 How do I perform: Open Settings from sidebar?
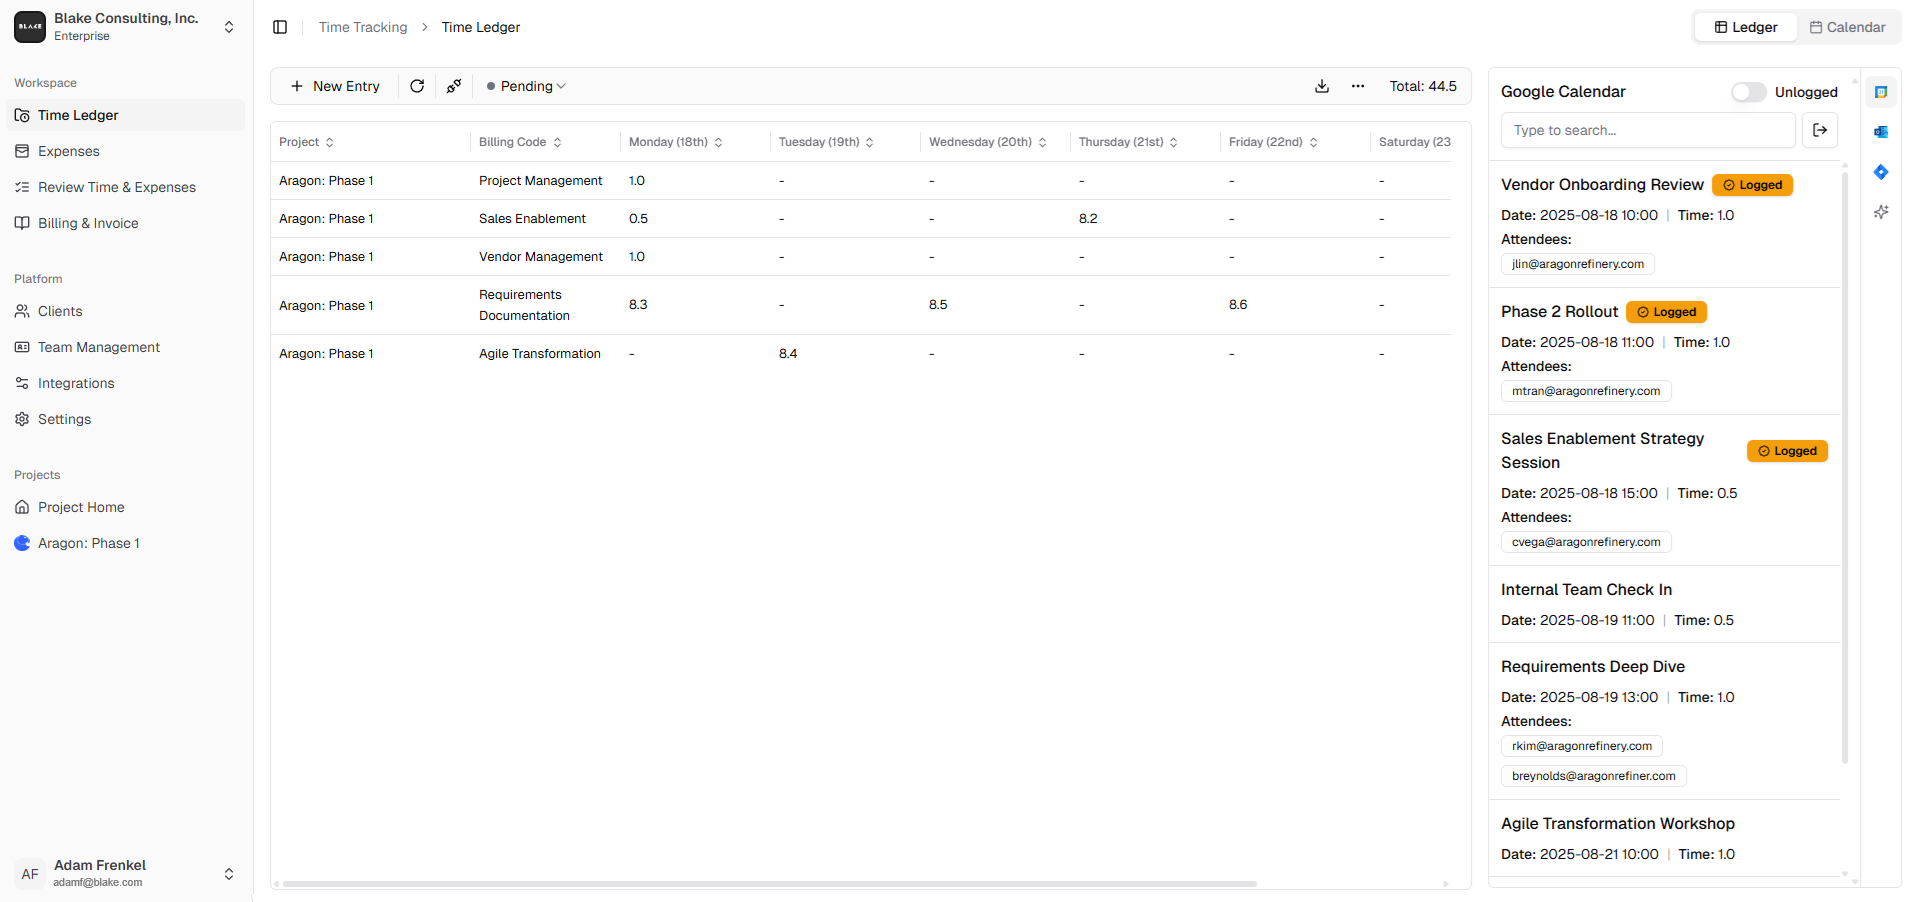(126, 419)
